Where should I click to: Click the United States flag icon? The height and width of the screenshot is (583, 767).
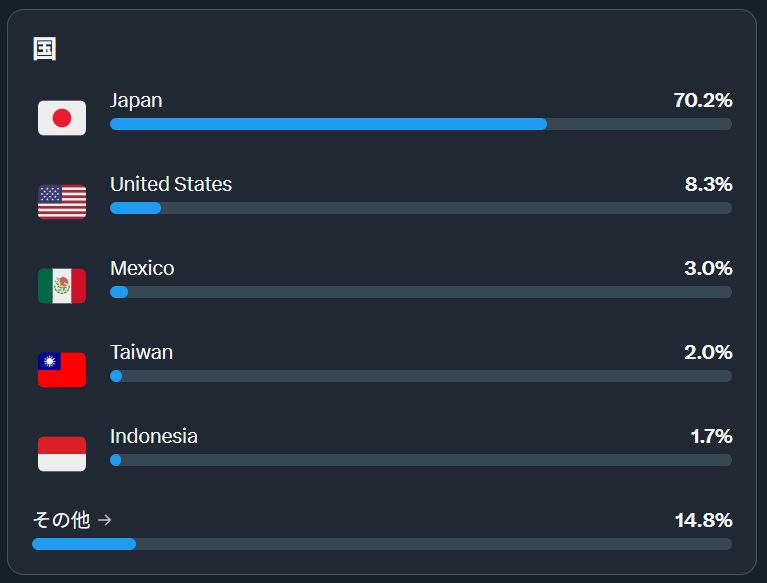tap(62, 202)
